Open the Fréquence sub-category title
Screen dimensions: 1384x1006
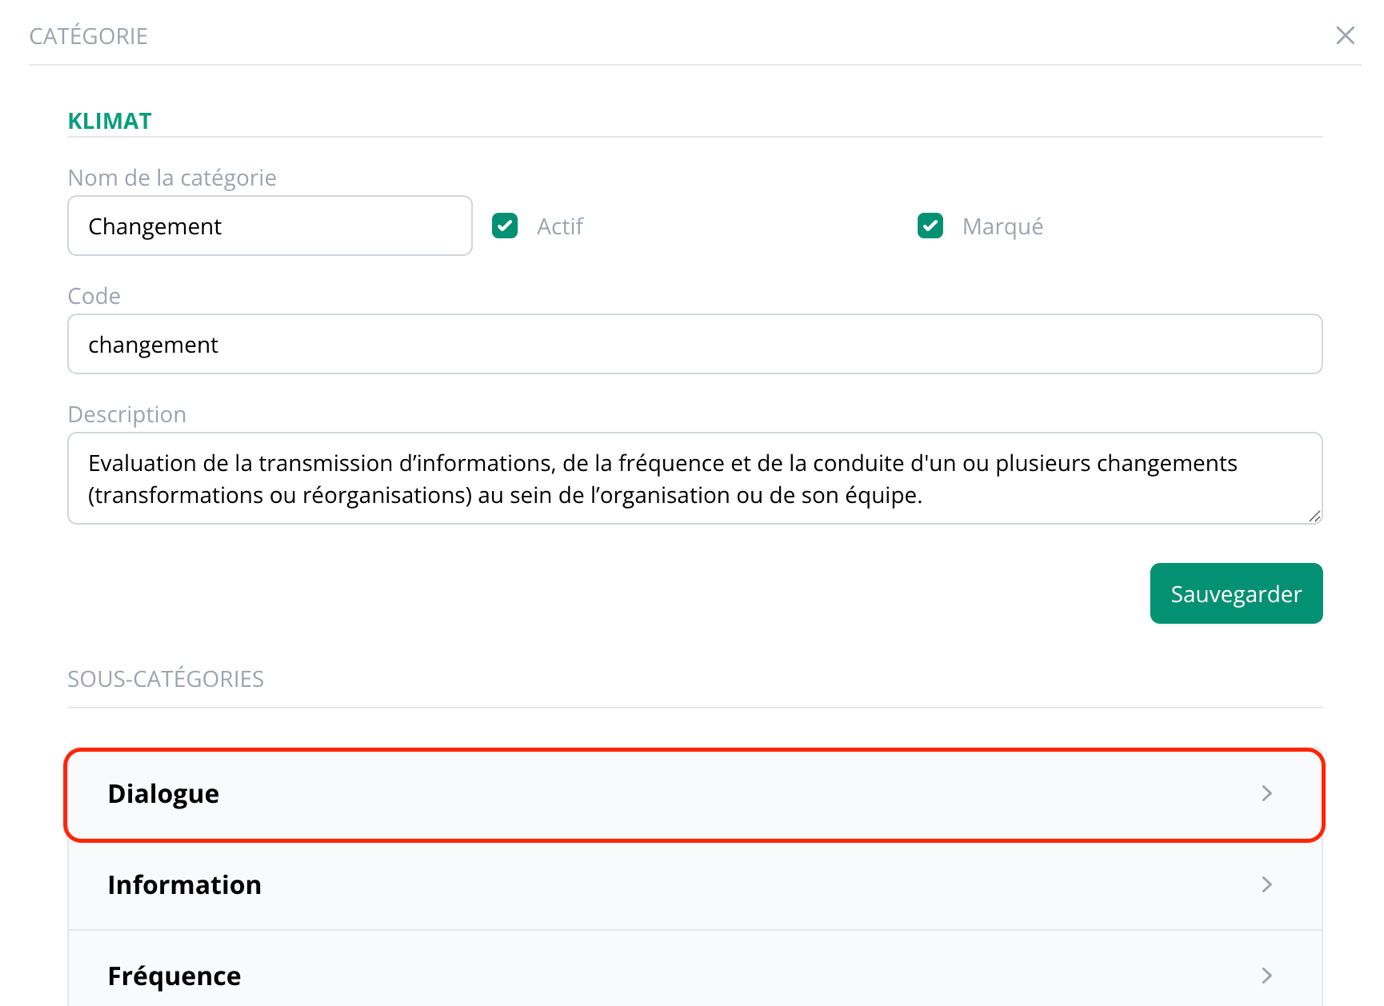[174, 976]
